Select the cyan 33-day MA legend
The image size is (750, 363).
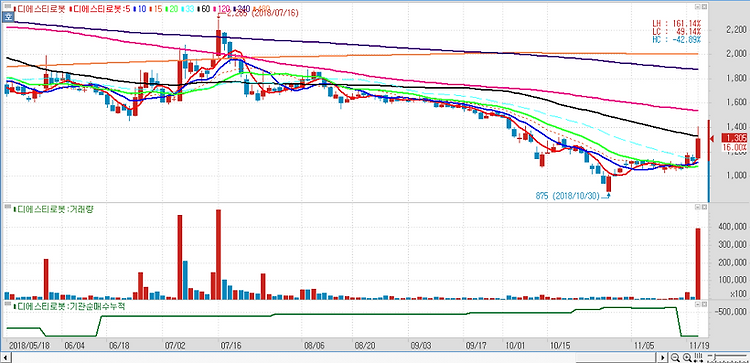point(188,9)
